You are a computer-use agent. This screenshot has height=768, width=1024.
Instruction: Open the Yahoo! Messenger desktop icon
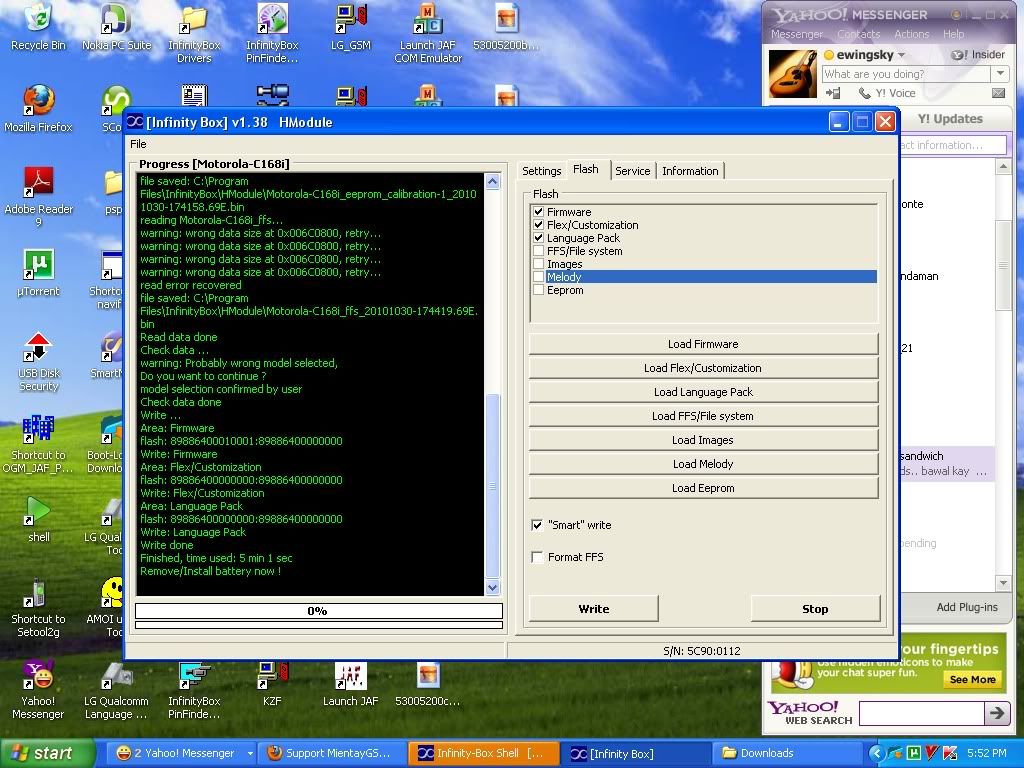[x=38, y=676]
